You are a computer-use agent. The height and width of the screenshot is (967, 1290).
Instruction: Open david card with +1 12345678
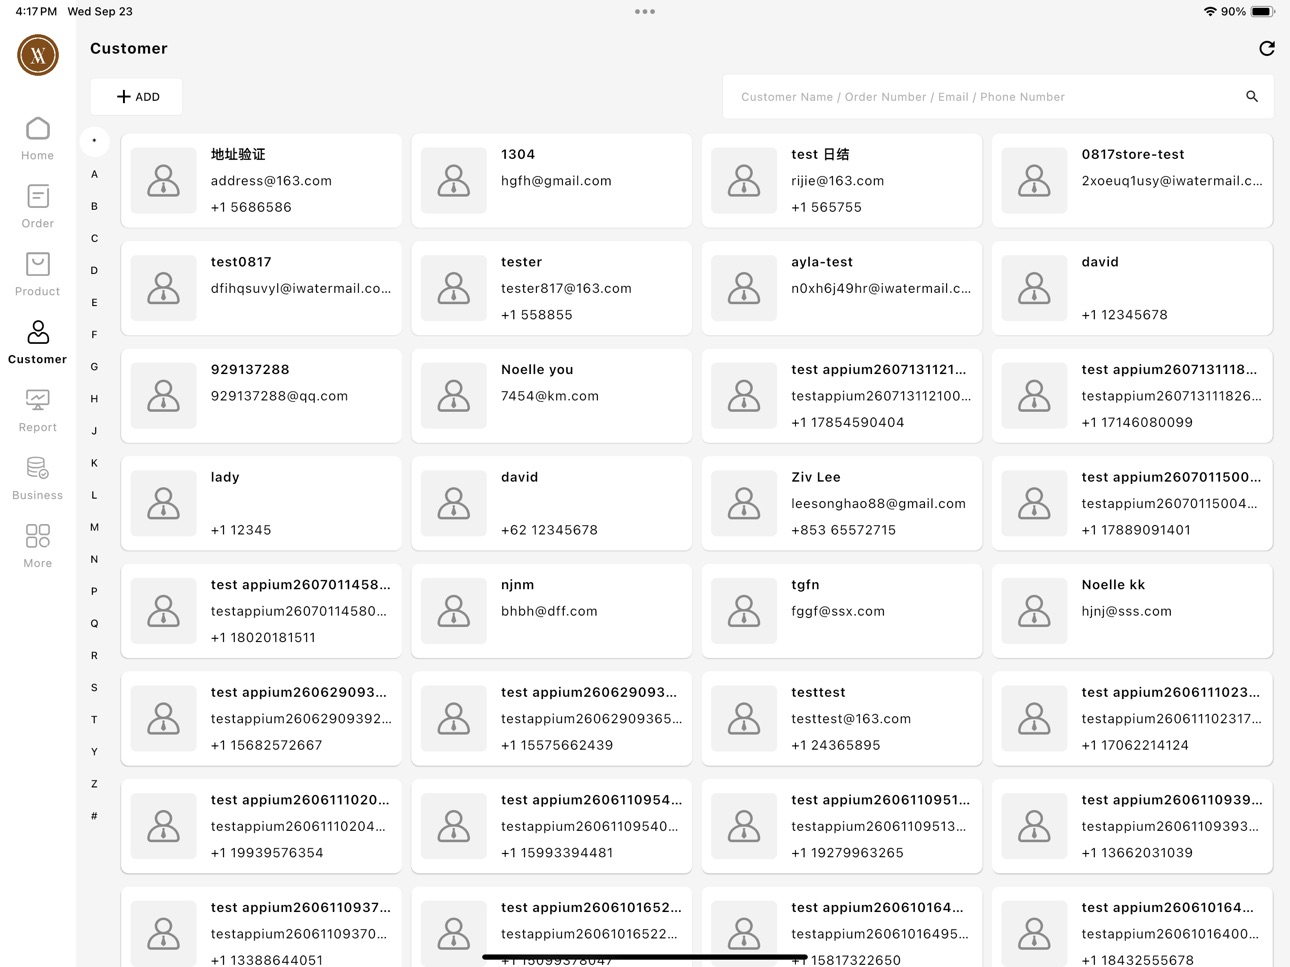1132,288
